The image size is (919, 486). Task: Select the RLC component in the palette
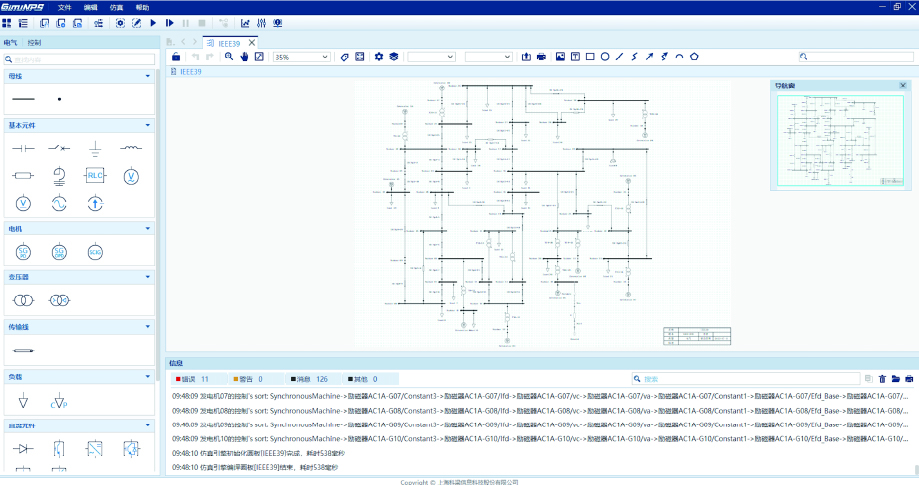pyautogui.click(x=95, y=176)
